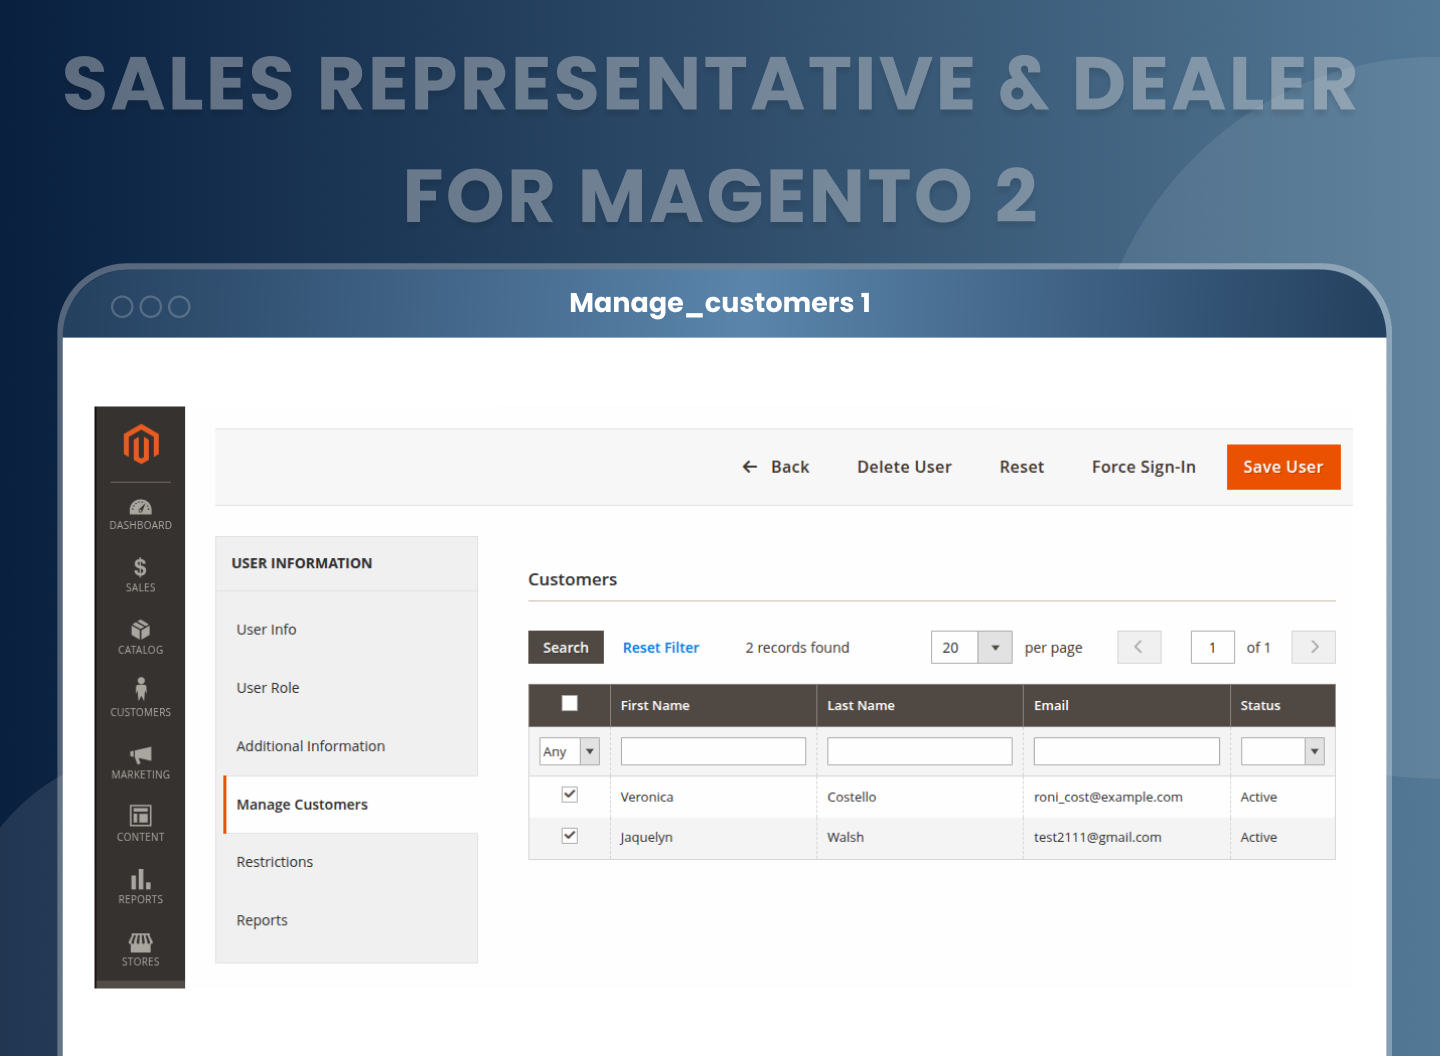Open the Reports sidebar icon

click(x=140, y=886)
